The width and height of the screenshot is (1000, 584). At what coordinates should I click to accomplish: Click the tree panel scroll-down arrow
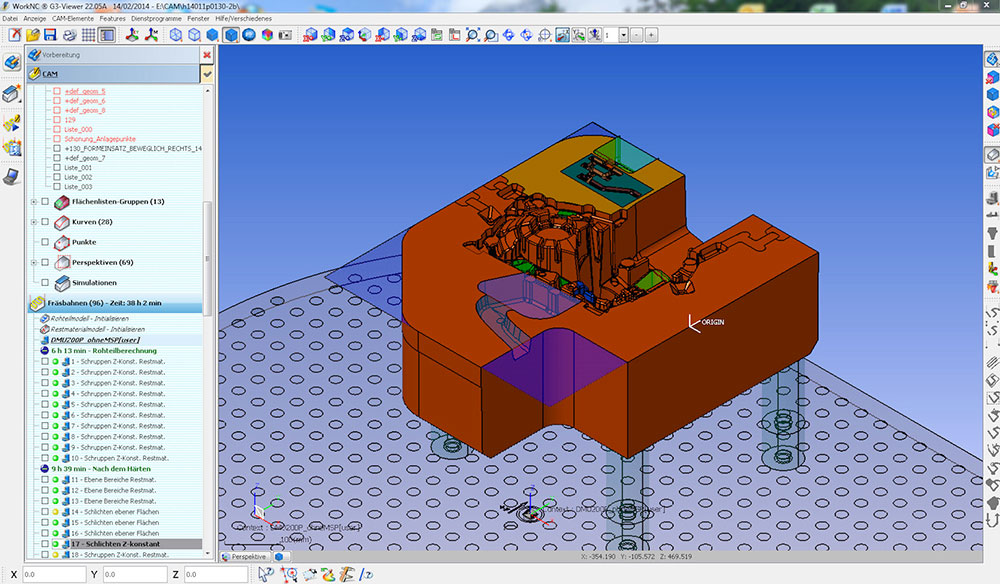(x=207, y=554)
